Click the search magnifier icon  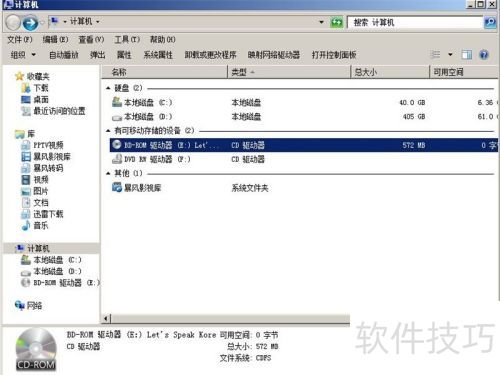pyautogui.click(x=490, y=22)
